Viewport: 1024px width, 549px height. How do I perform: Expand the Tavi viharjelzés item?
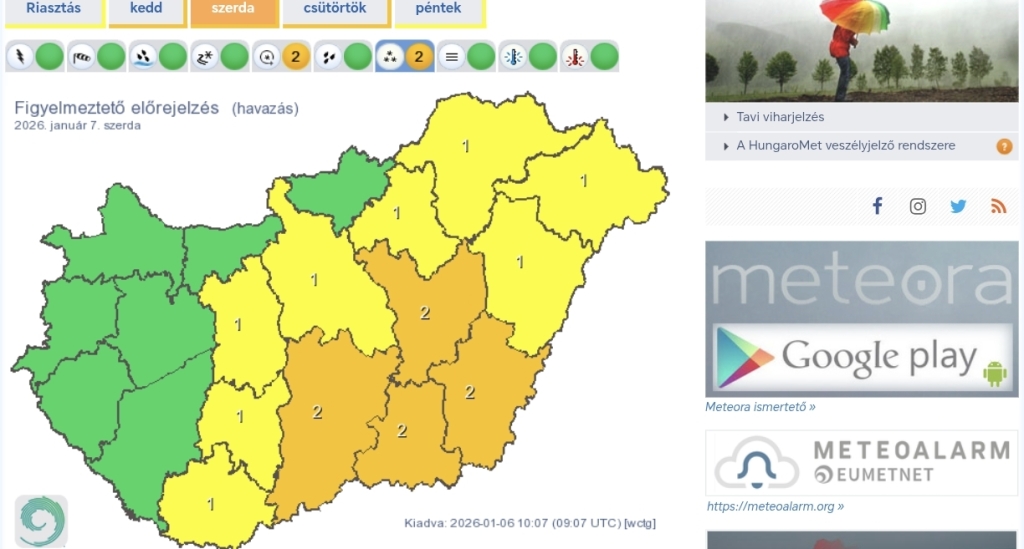pyautogui.click(x=780, y=117)
